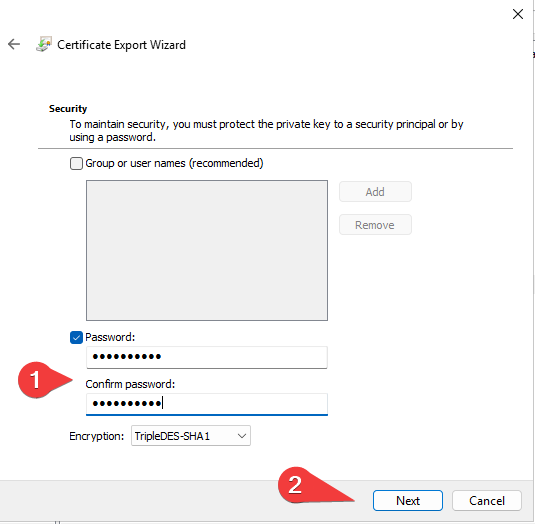Close the Certificate Export Wizard window
535x524 pixels.
[518, 14]
